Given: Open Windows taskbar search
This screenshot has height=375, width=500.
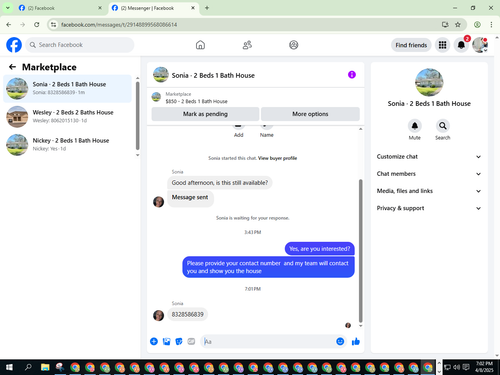Looking at the screenshot, I should [28, 367].
